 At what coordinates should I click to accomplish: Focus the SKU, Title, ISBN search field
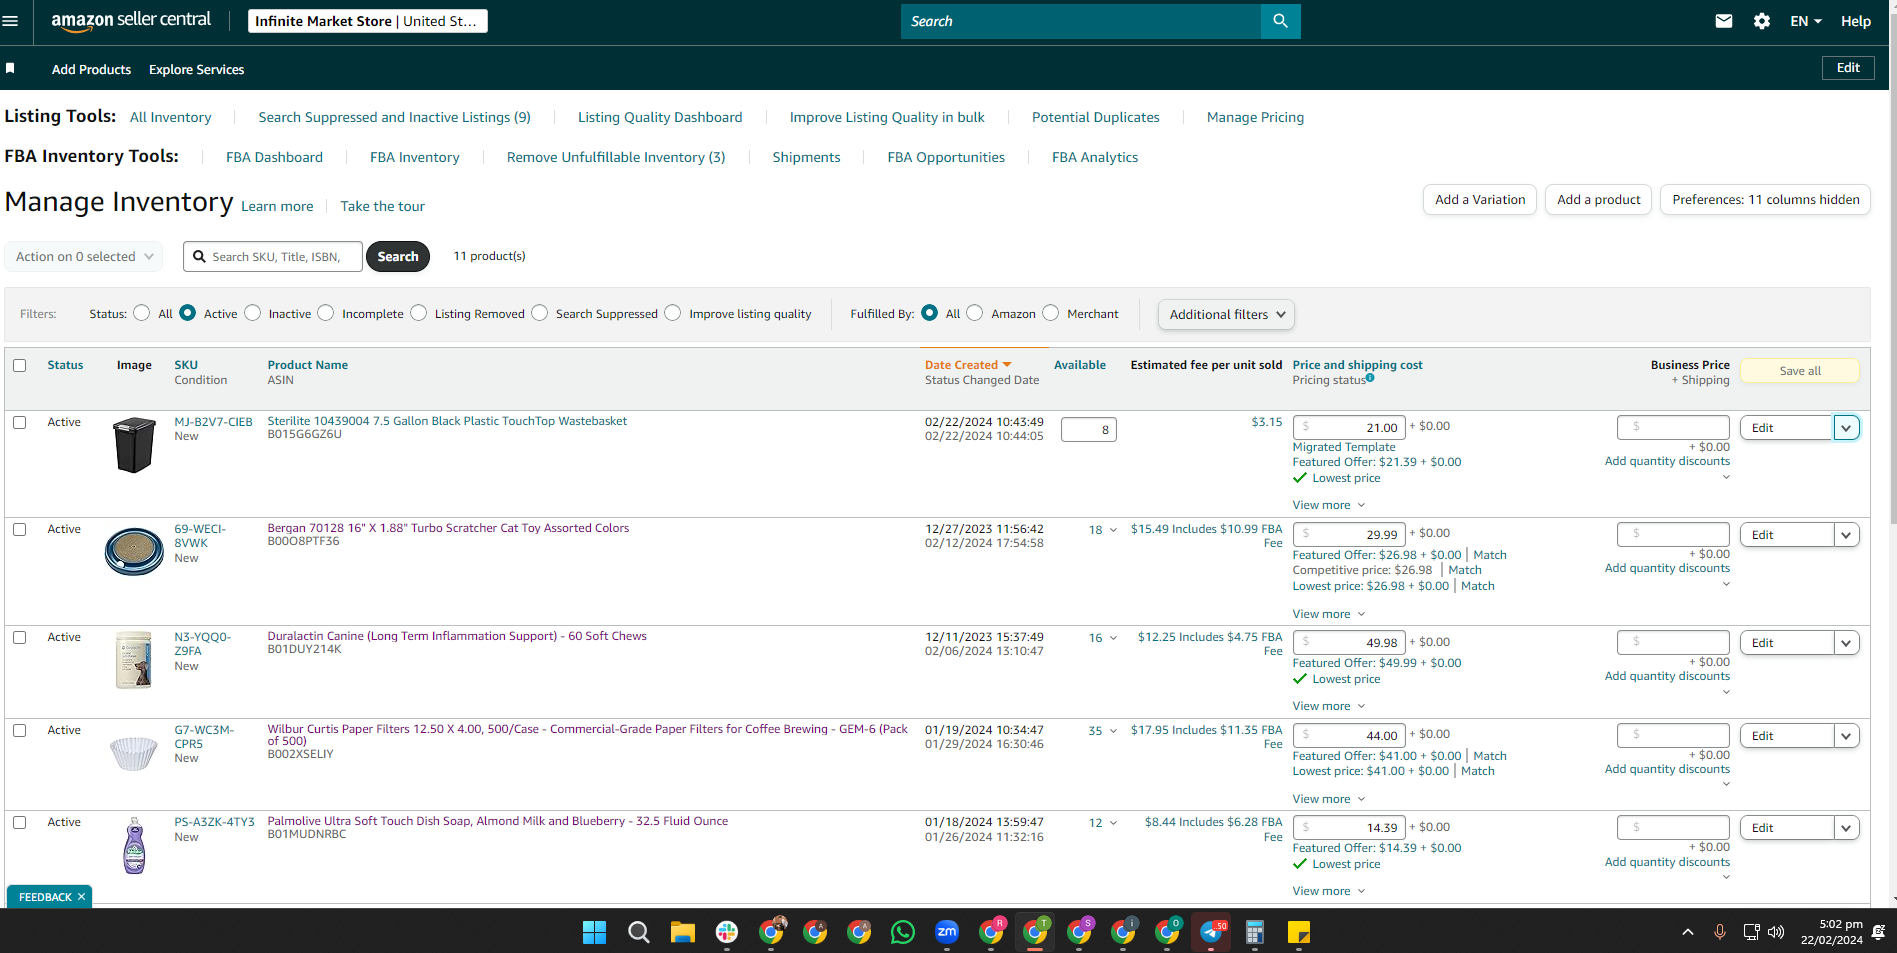[x=273, y=257]
